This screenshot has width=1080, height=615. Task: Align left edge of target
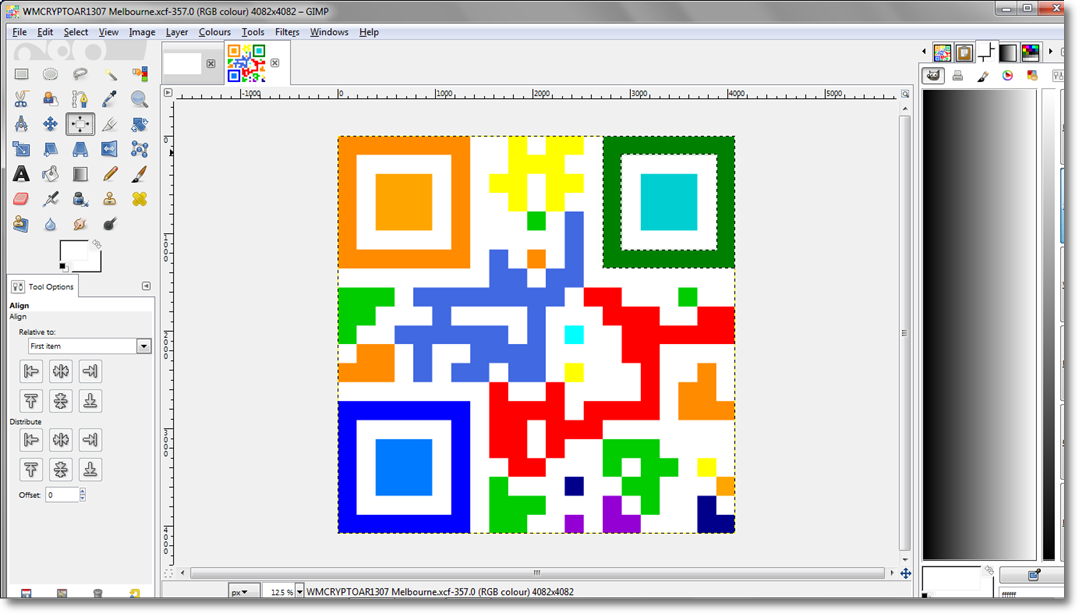(x=31, y=372)
